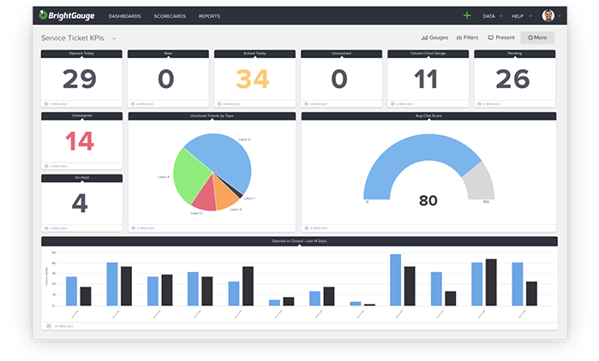The width and height of the screenshot is (599, 361).
Task: Click the clock icon under the pie chart
Action: pos(133,228)
